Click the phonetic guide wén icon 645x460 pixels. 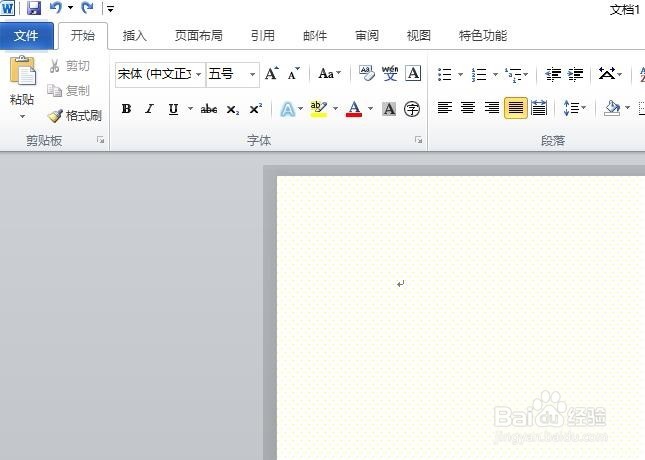[390, 74]
